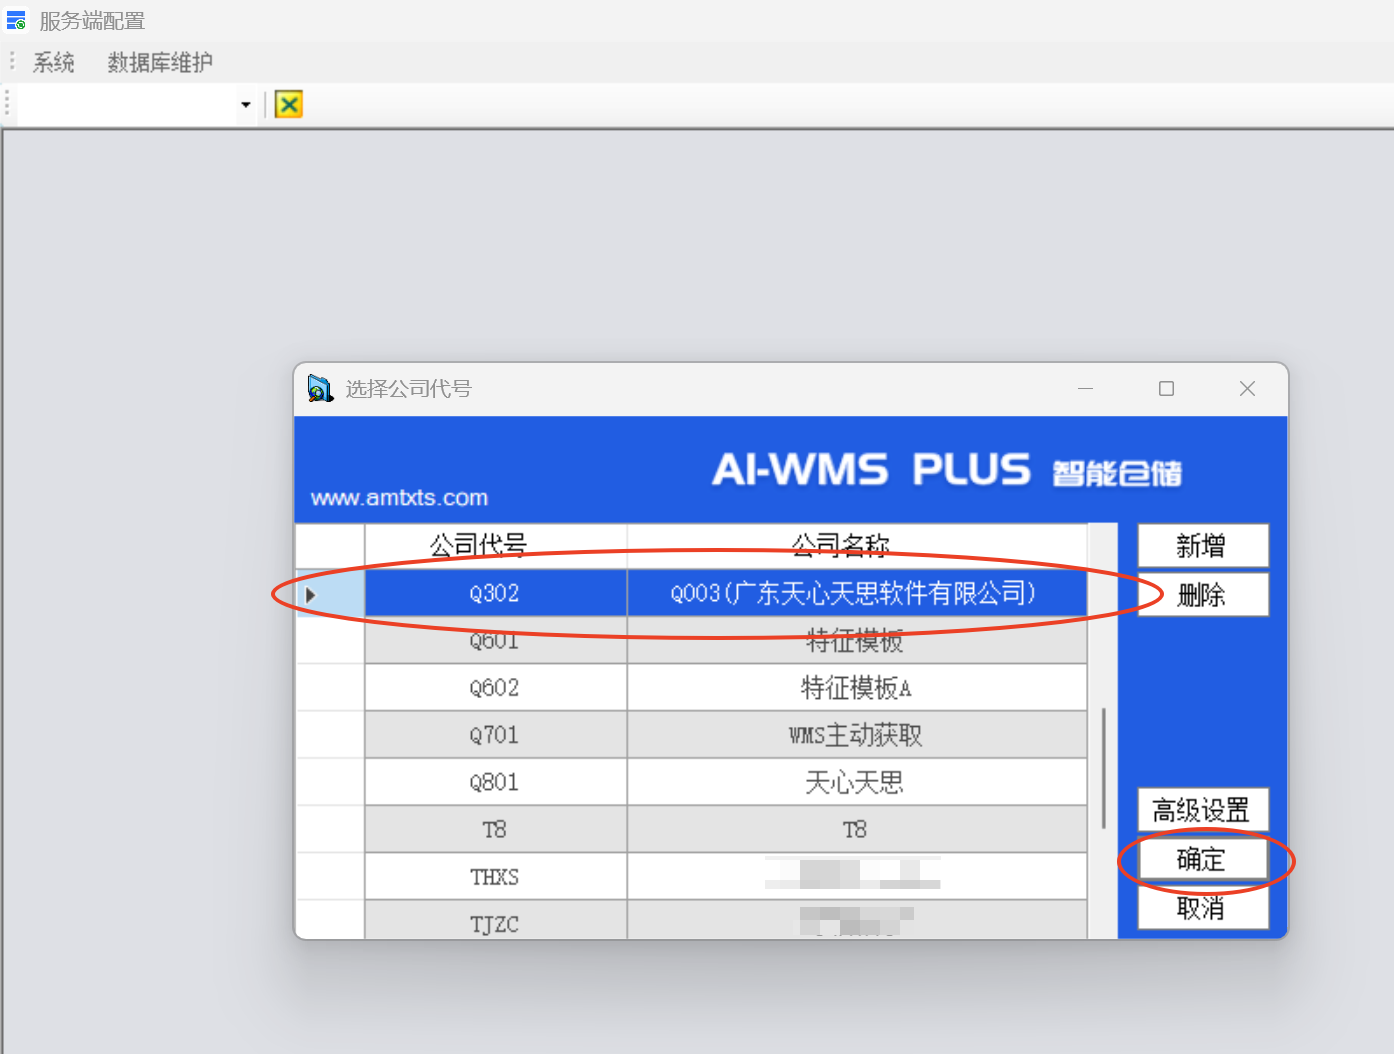Confirm with the 确定 button
The height and width of the screenshot is (1054, 1394).
pos(1203,859)
